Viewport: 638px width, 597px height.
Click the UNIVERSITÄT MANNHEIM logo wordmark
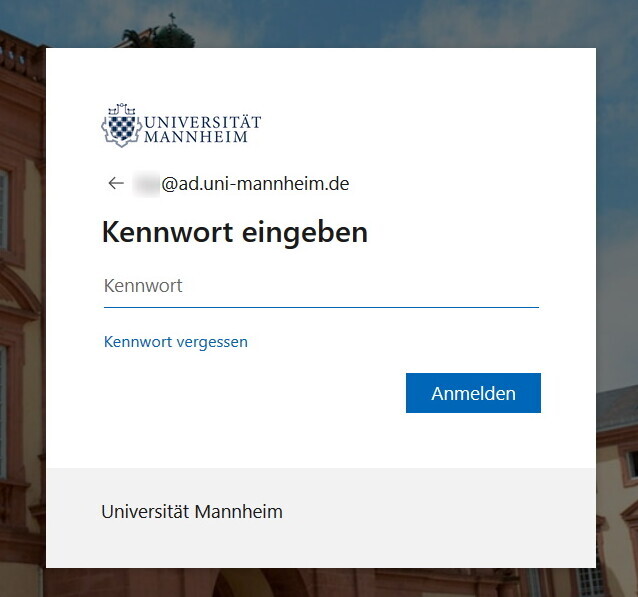[x=203, y=129]
